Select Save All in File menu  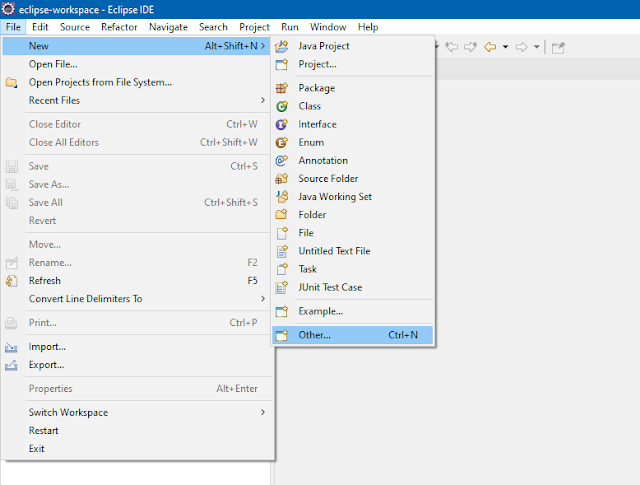(137, 202)
